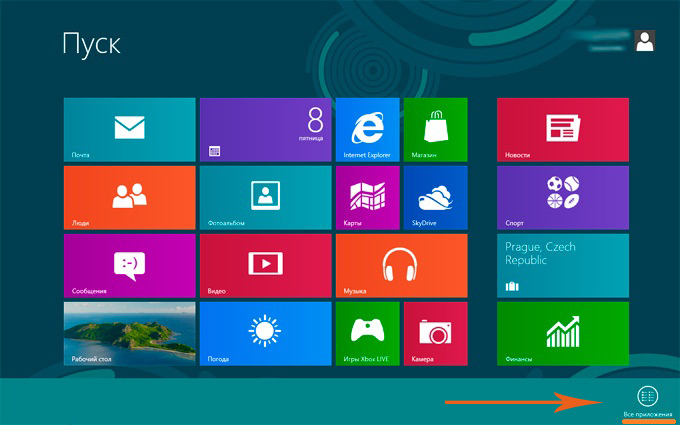Click the Все приложения all apps button
The height and width of the screenshot is (425, 680).
pyautogui.click(x=647, y=402)
